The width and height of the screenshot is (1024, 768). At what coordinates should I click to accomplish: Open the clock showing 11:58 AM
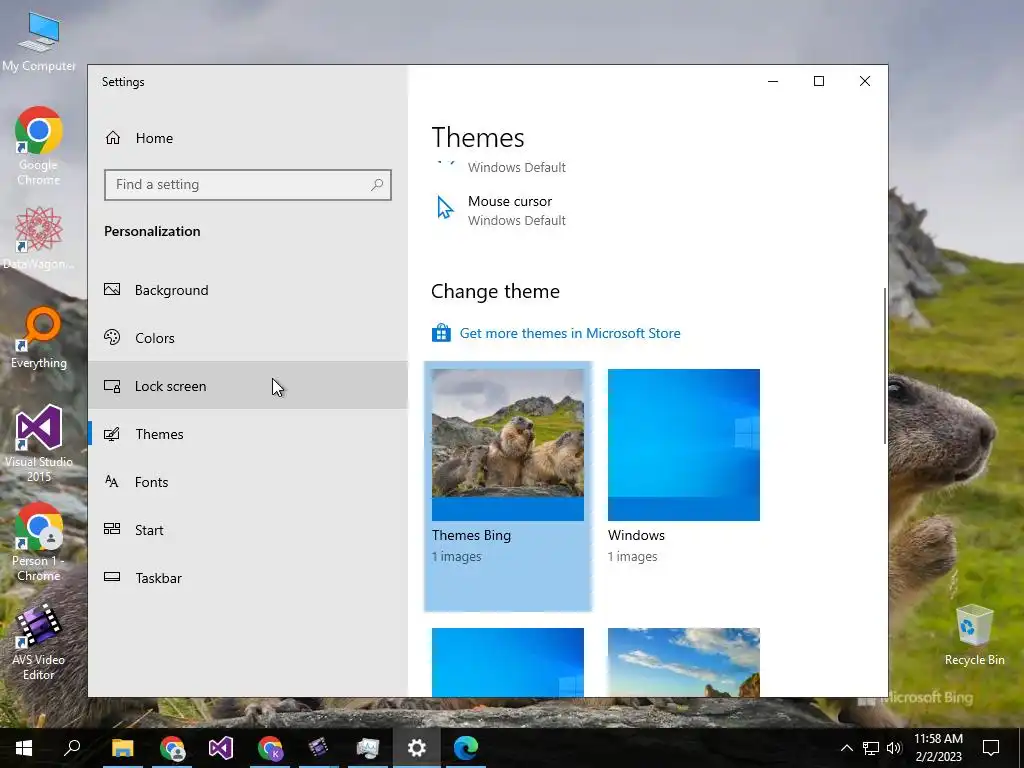point(938,748)
